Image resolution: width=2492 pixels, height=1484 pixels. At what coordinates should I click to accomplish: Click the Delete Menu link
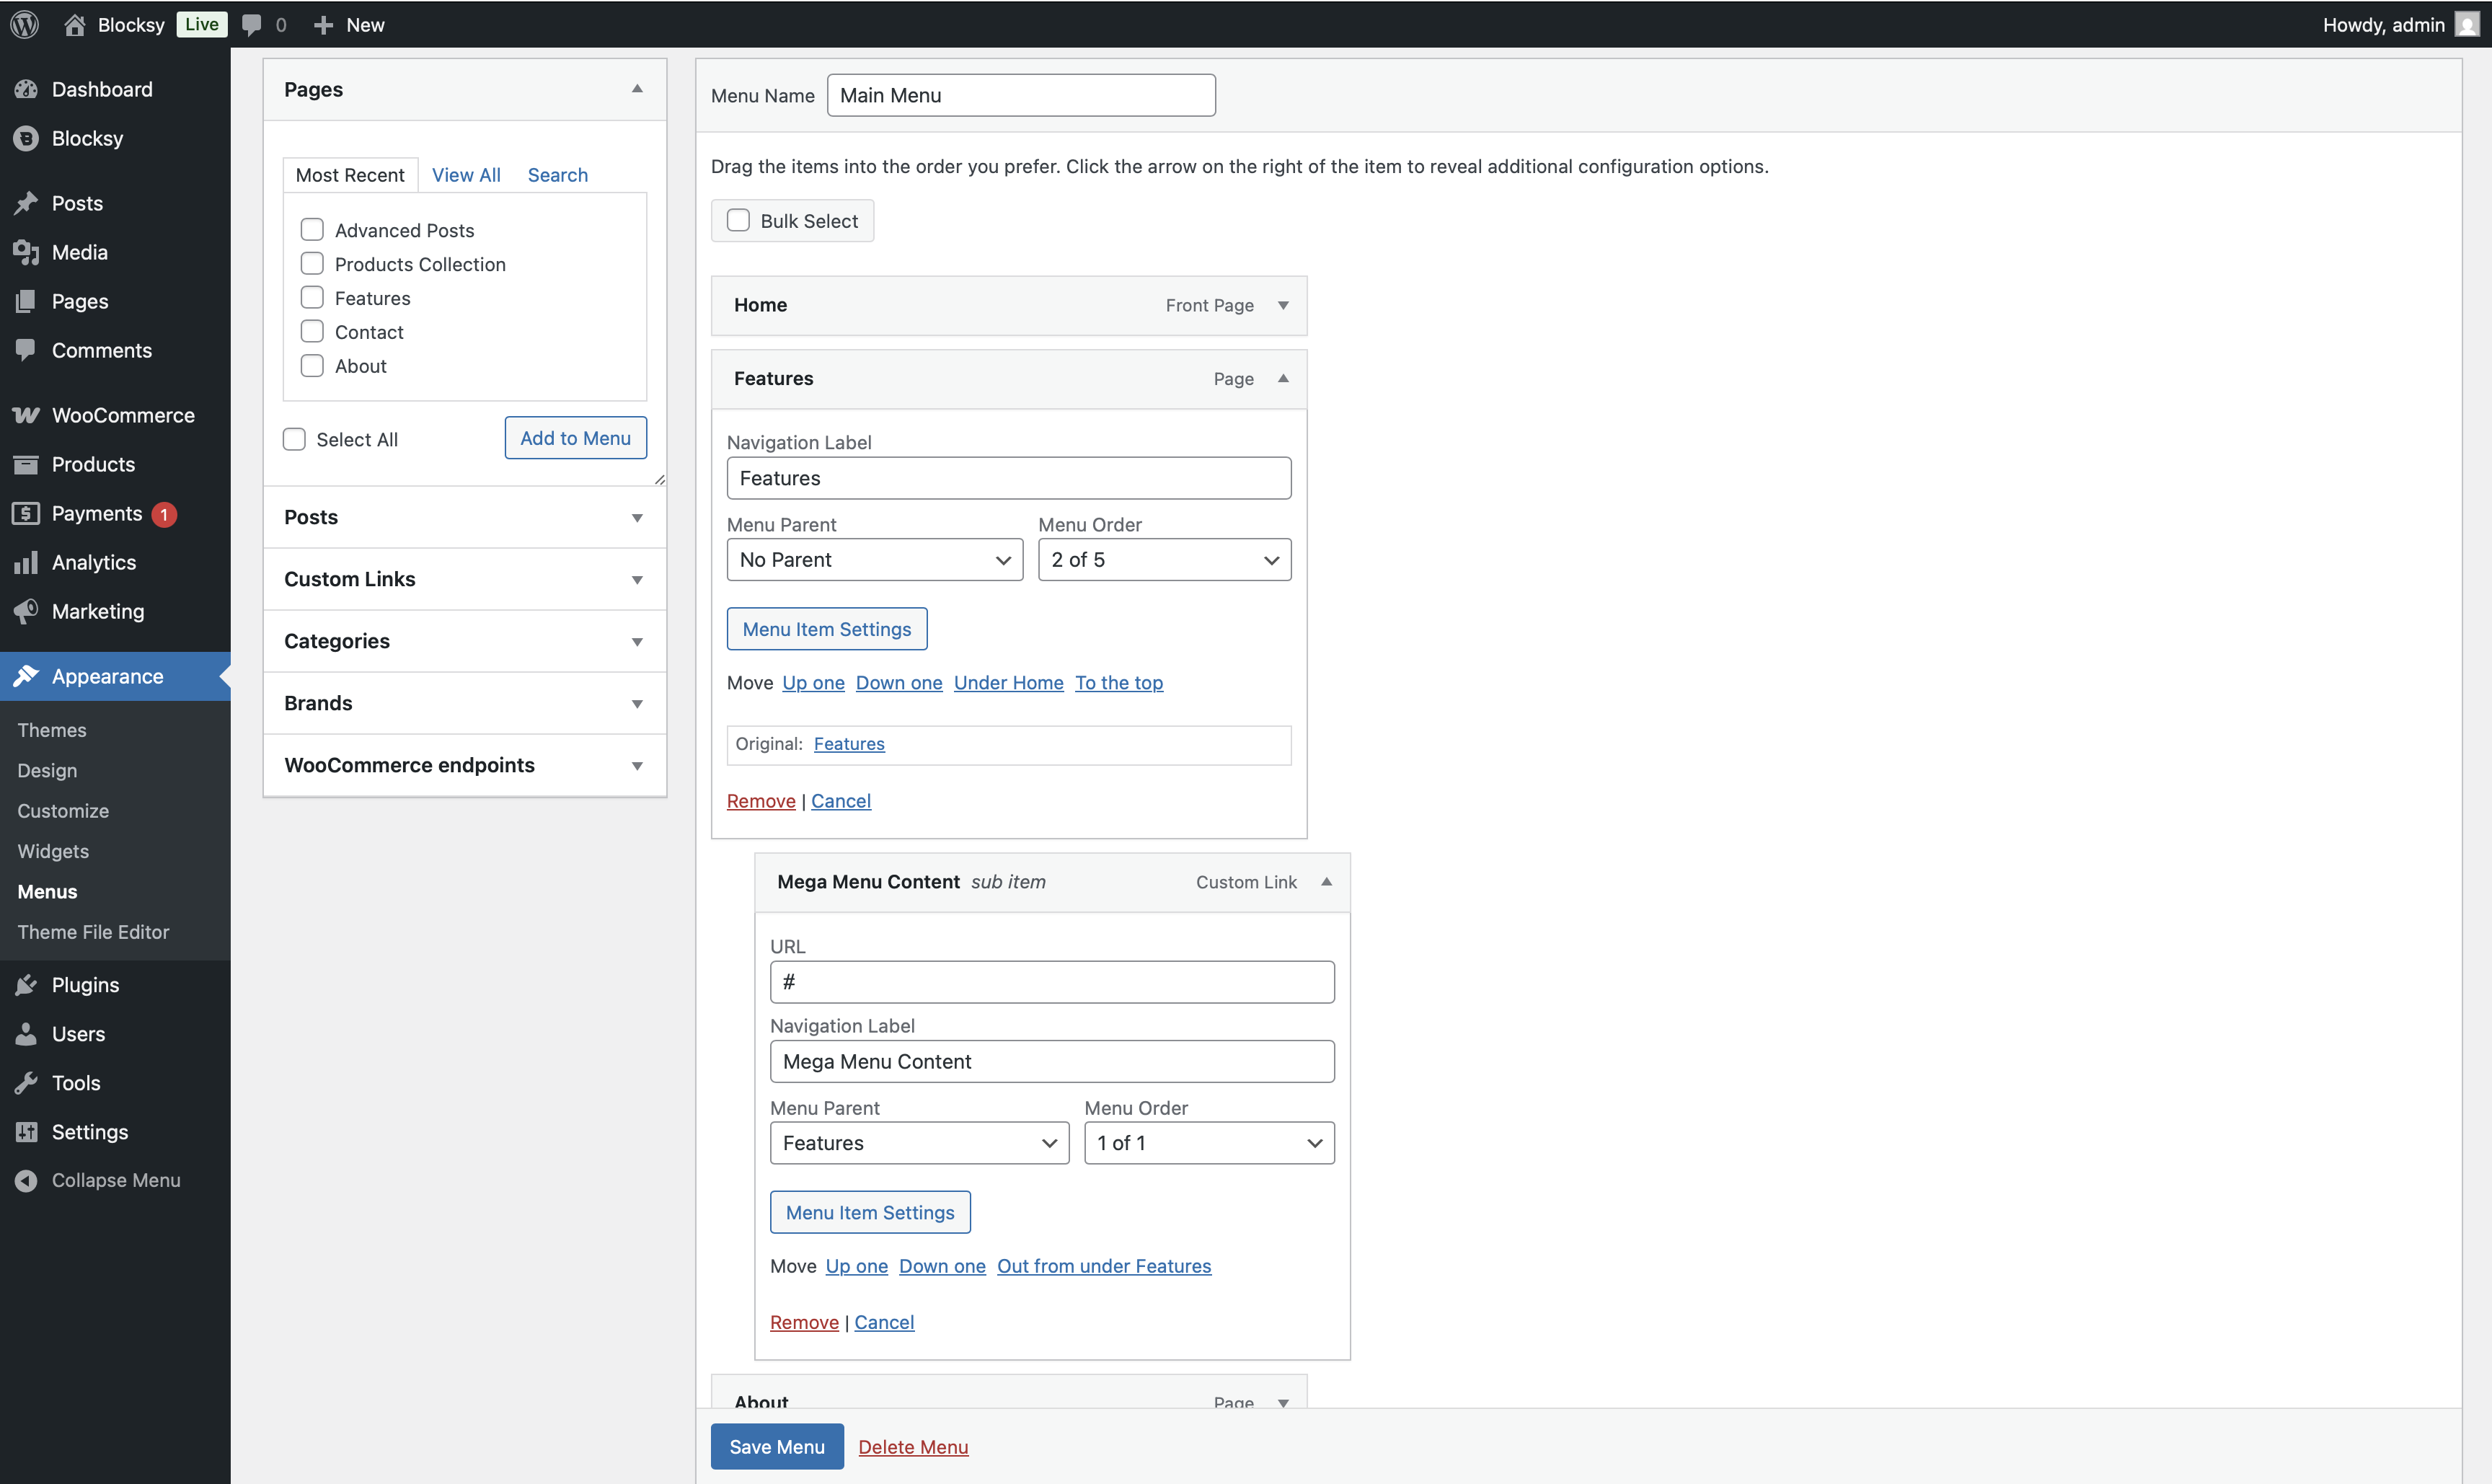click(x=913, y=1447)
